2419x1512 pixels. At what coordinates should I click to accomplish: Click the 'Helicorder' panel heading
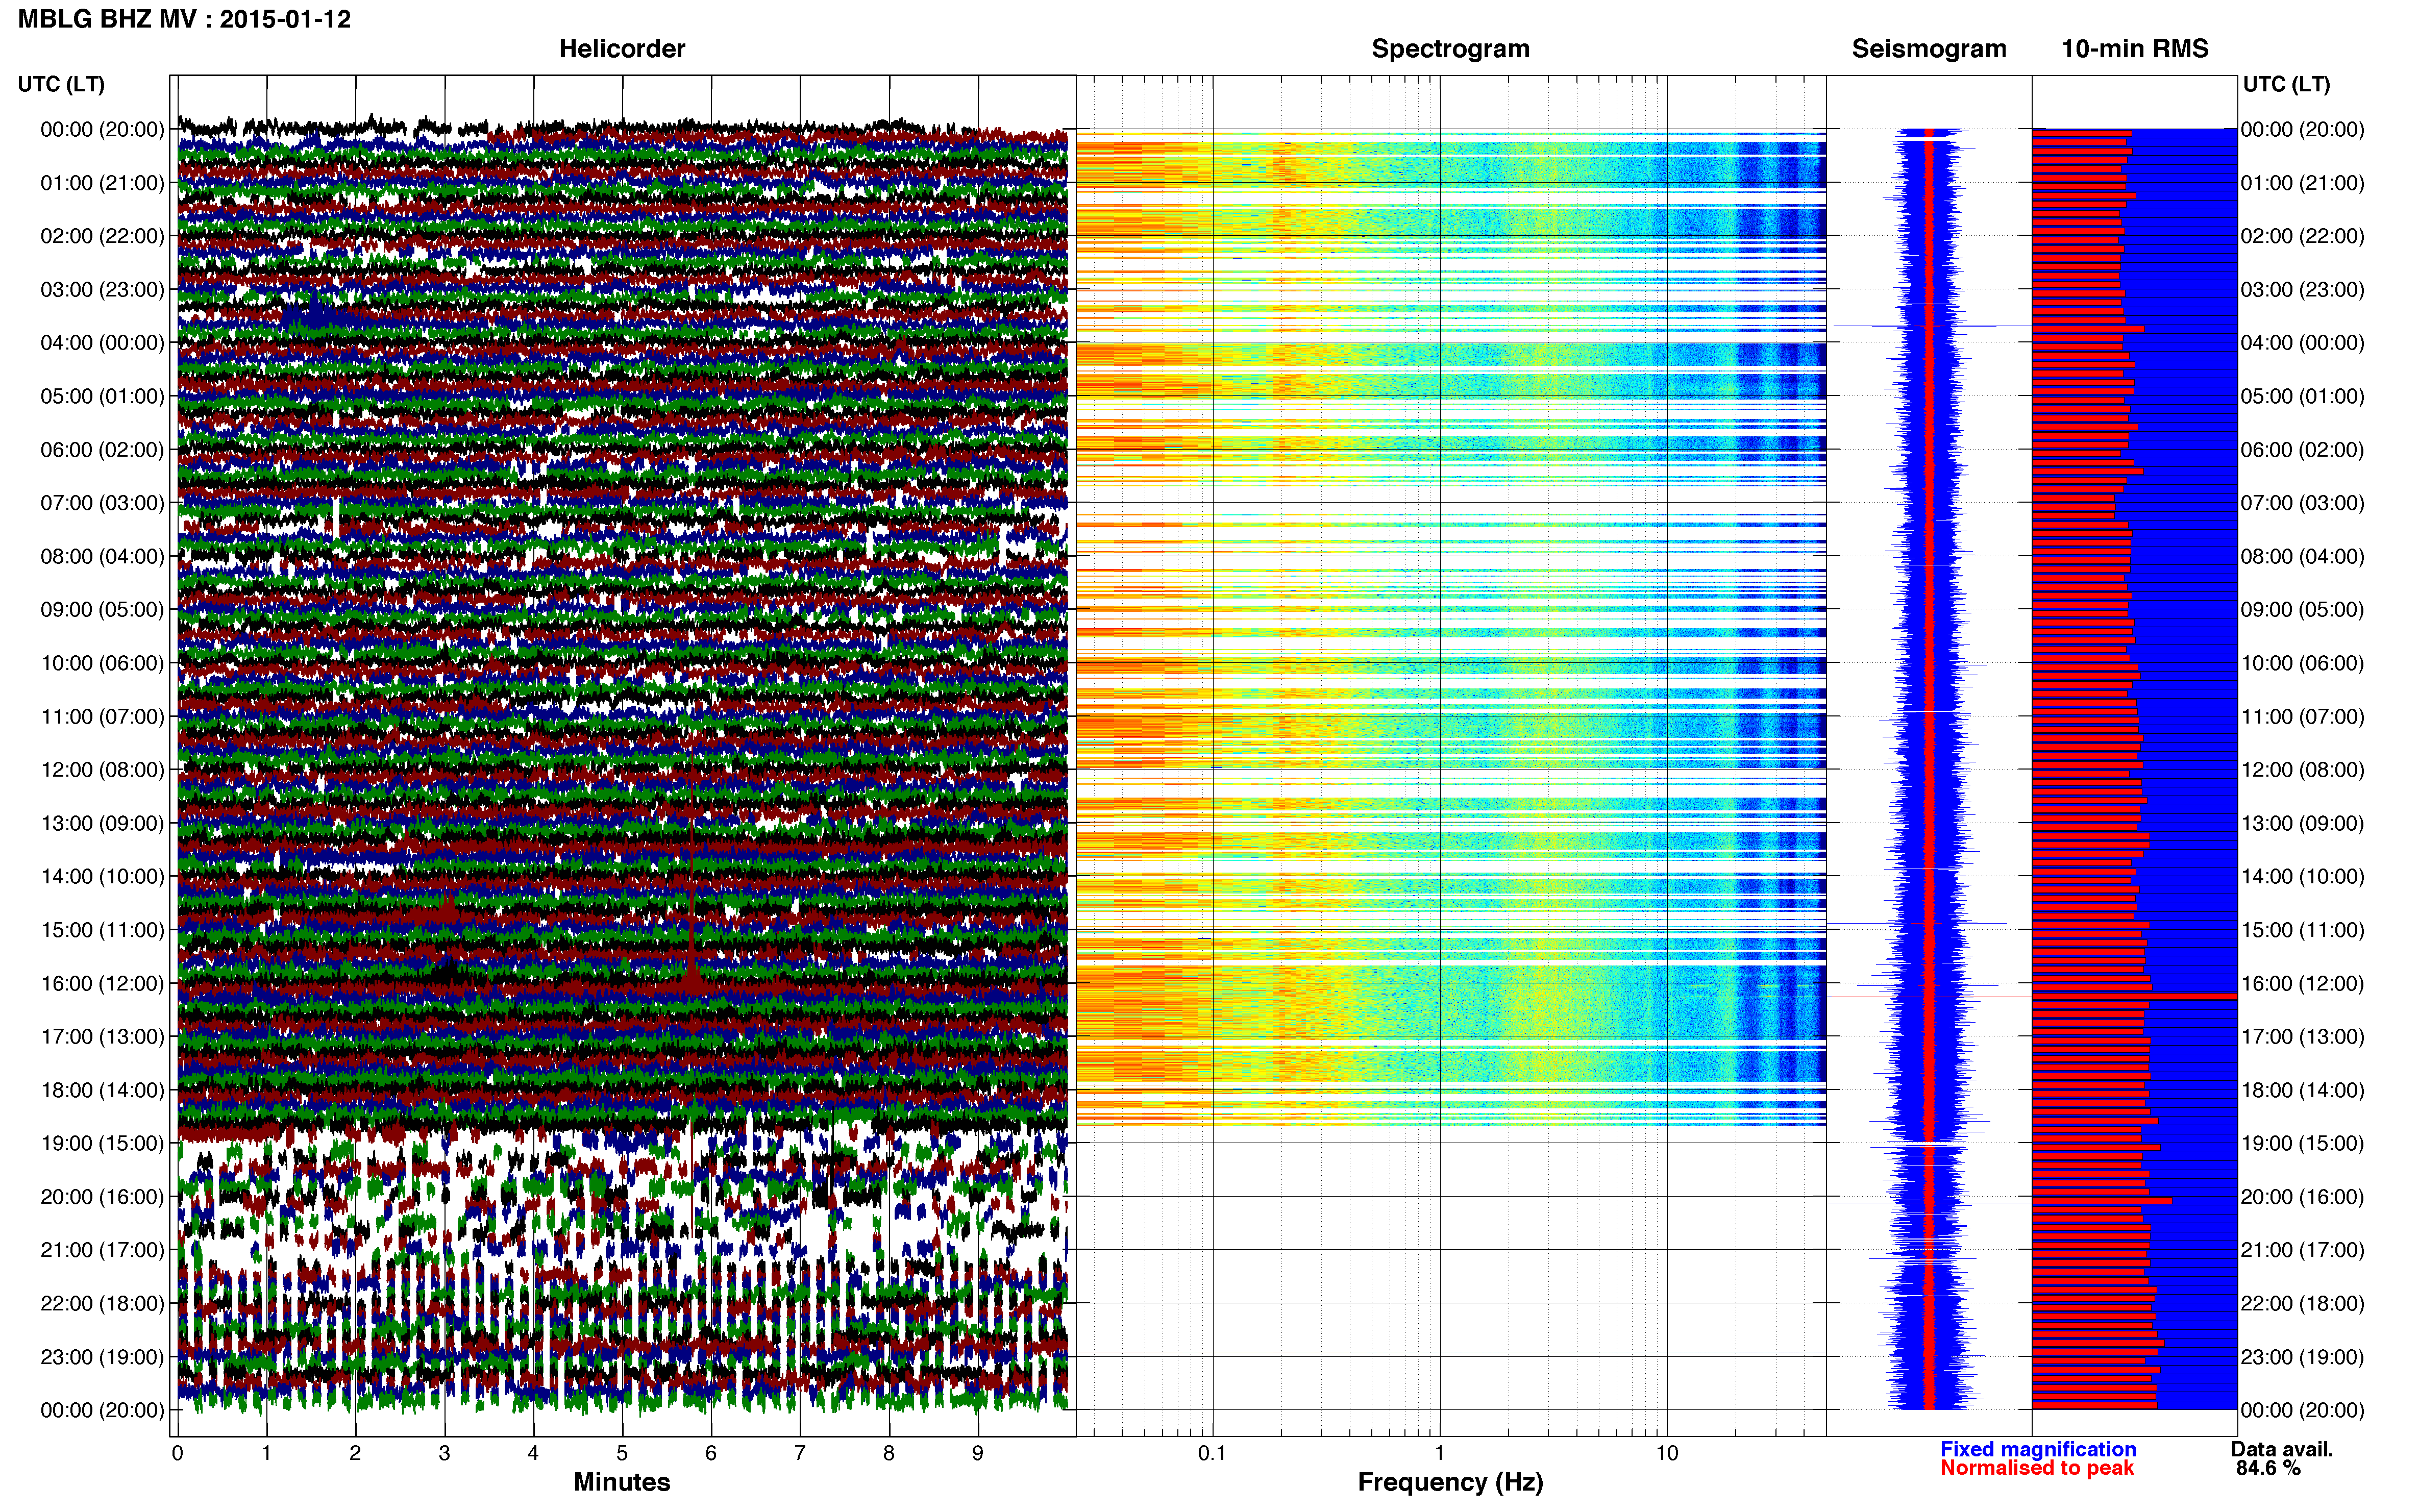click(x=622, y=49)
